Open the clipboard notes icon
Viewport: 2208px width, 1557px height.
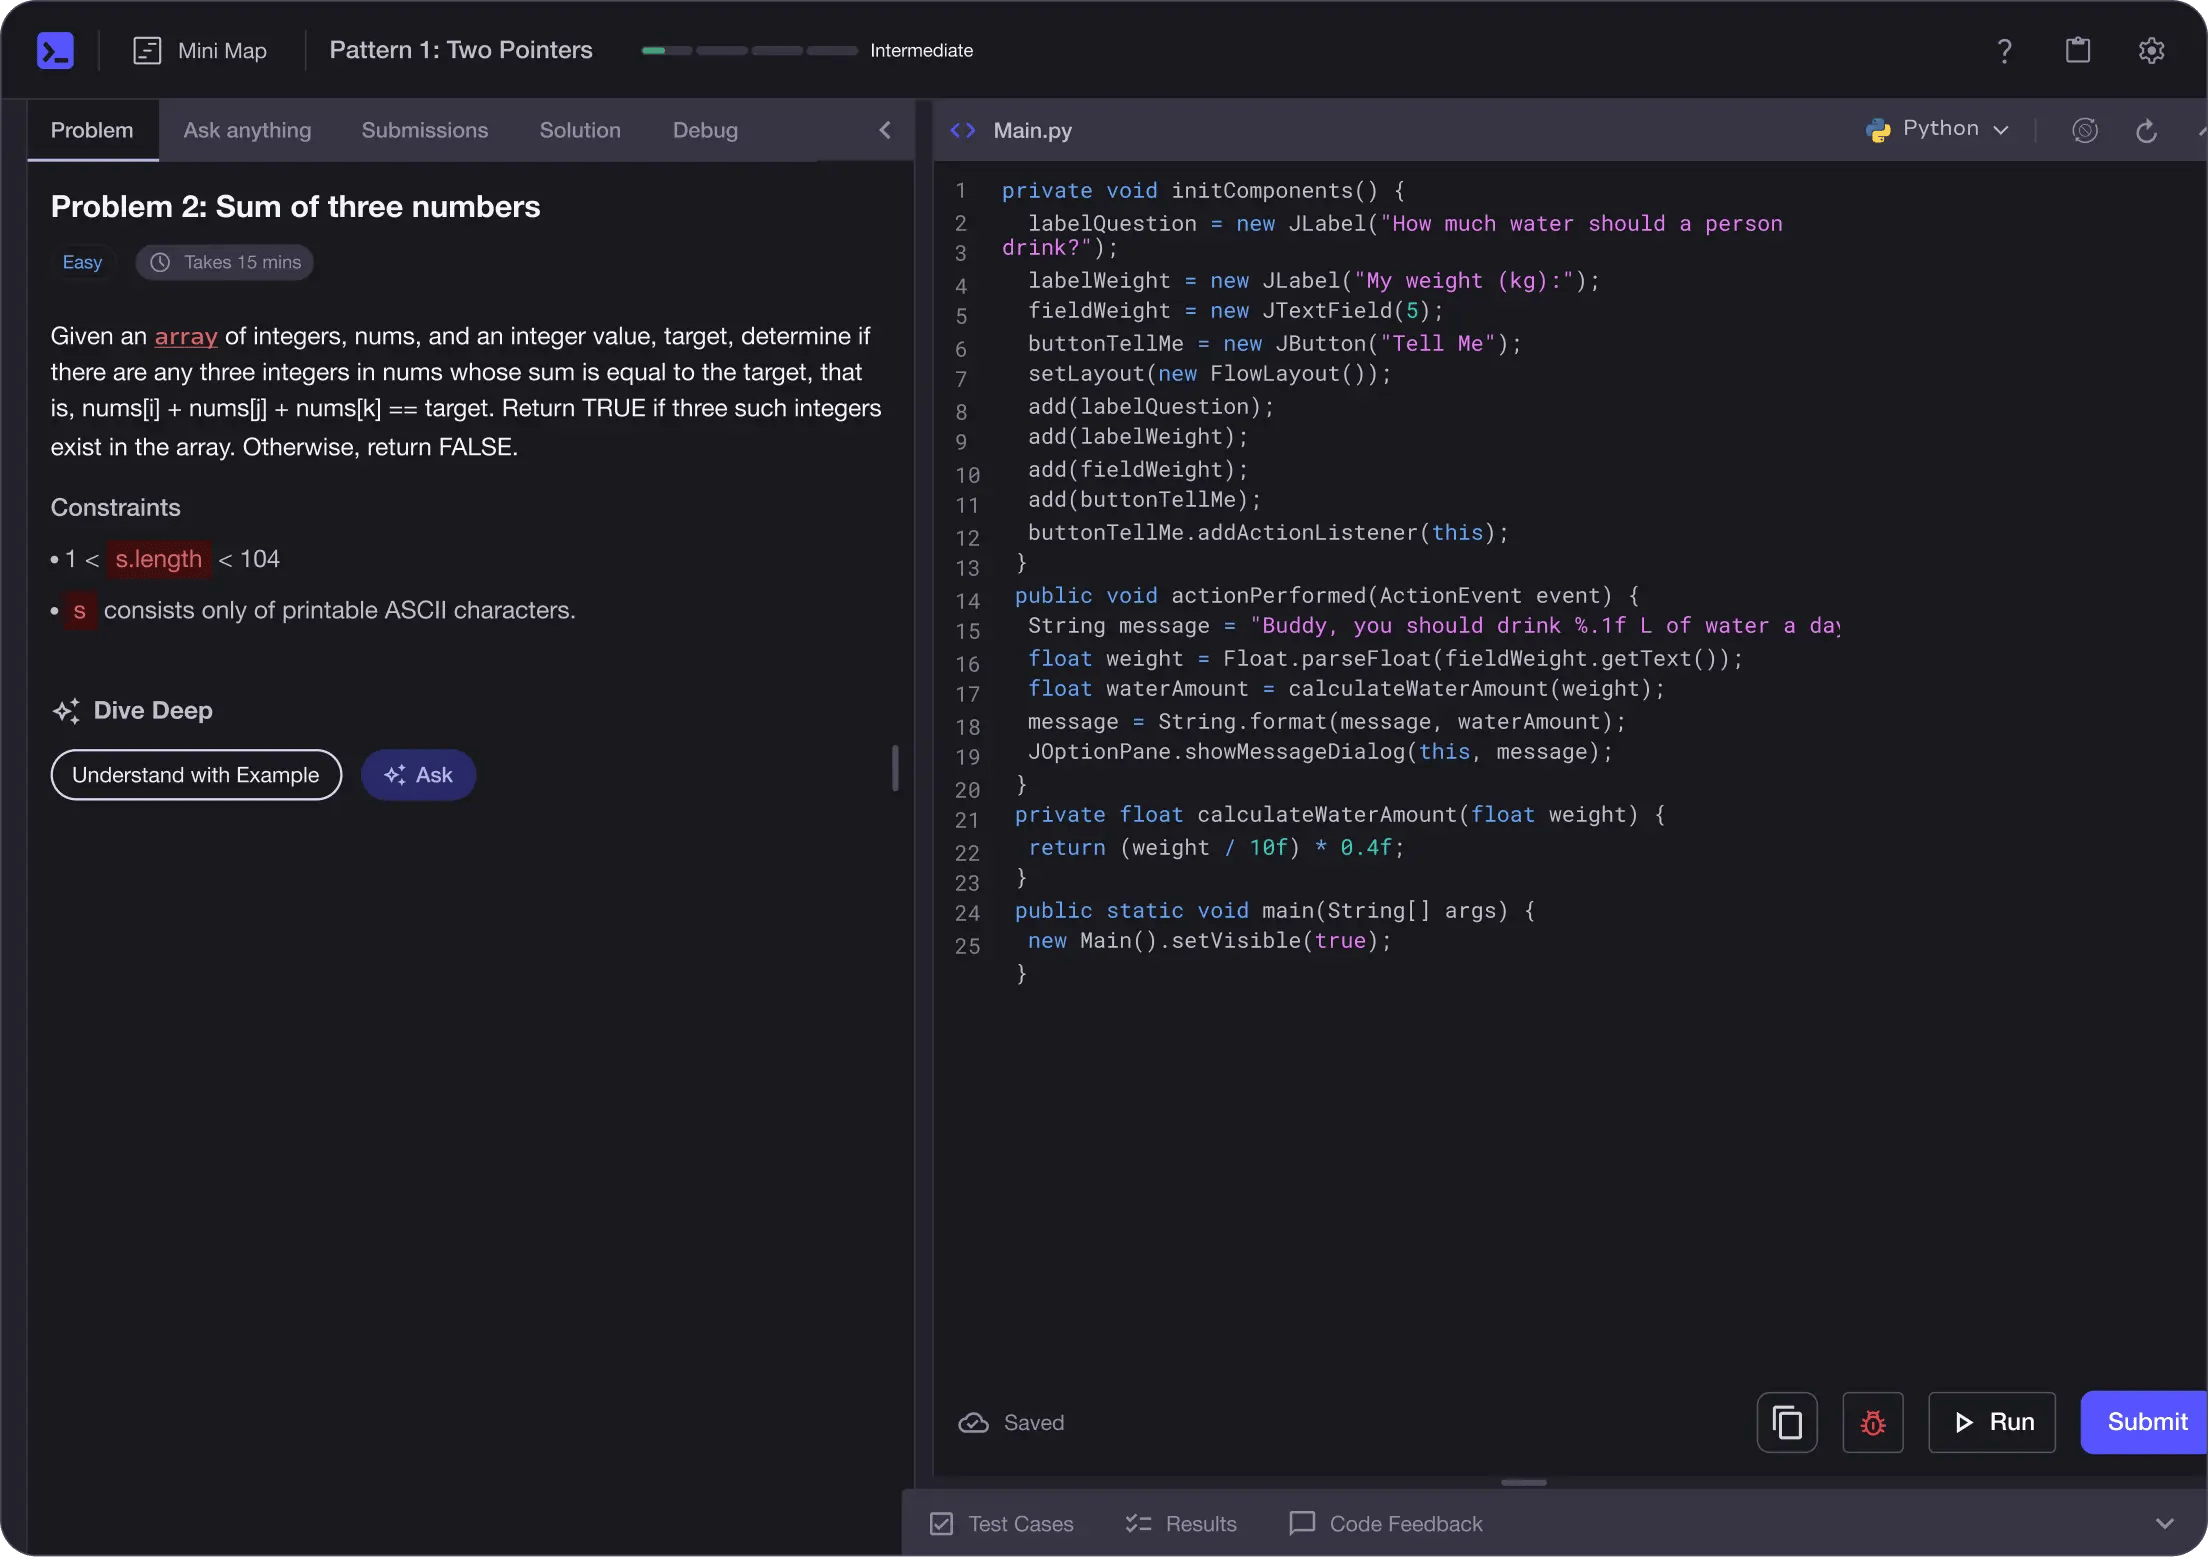tap(2078, 50)
